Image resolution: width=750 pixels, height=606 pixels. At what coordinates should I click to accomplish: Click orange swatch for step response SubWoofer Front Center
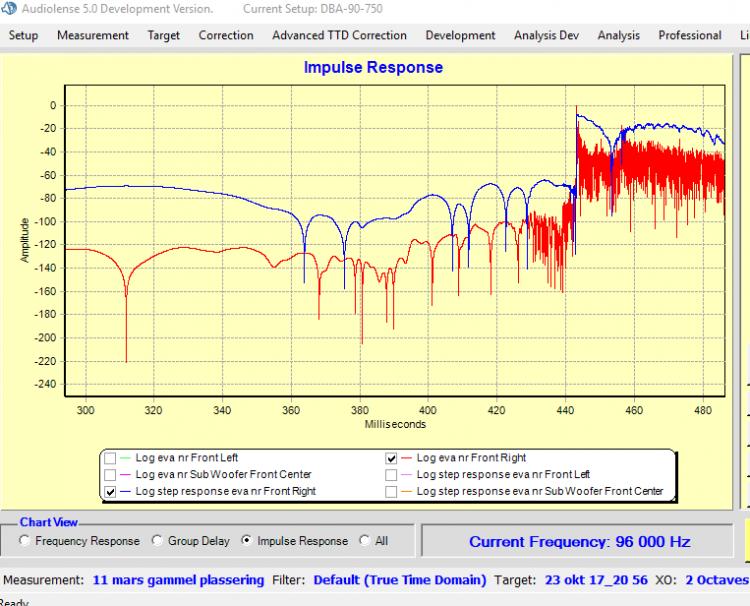pyautogui.click(x=407, y=492)
